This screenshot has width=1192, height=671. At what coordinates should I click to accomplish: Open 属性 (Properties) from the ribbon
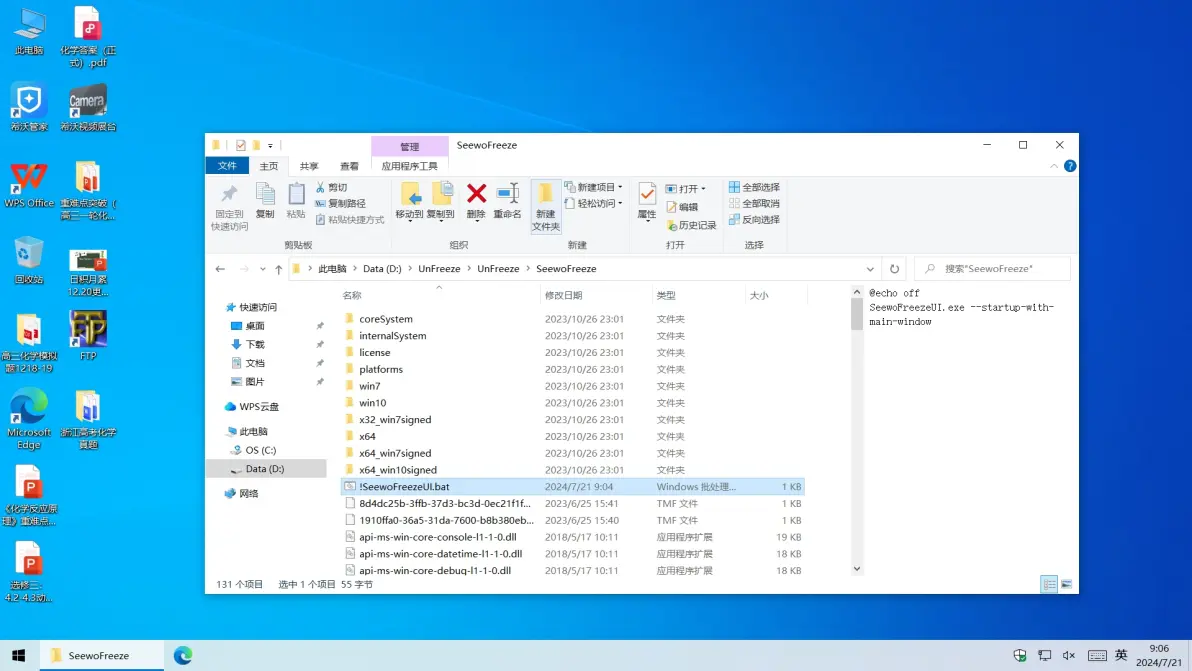[647, 199]
